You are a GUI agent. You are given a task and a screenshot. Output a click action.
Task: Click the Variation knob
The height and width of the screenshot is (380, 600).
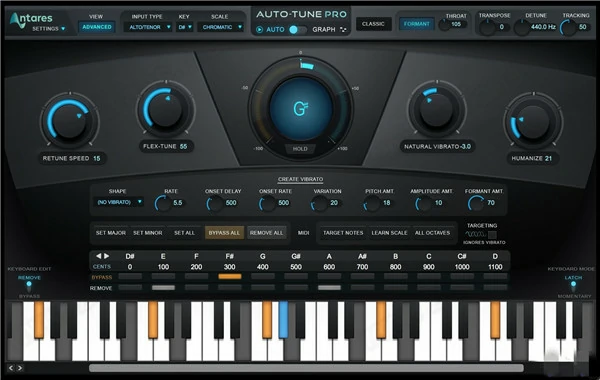point(319,204)
